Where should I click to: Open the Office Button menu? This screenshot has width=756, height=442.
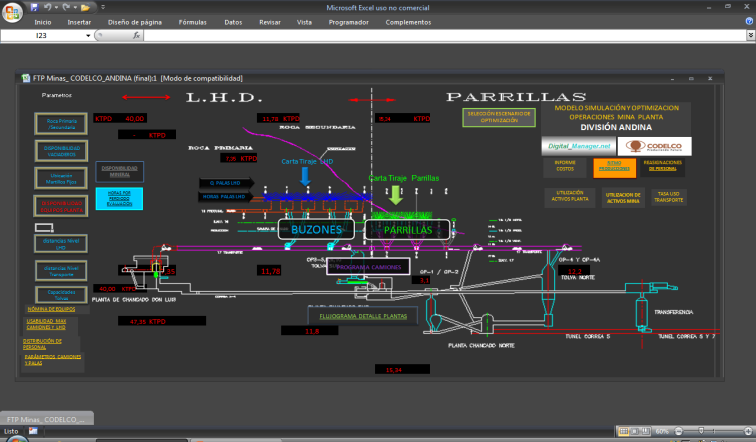12,12
